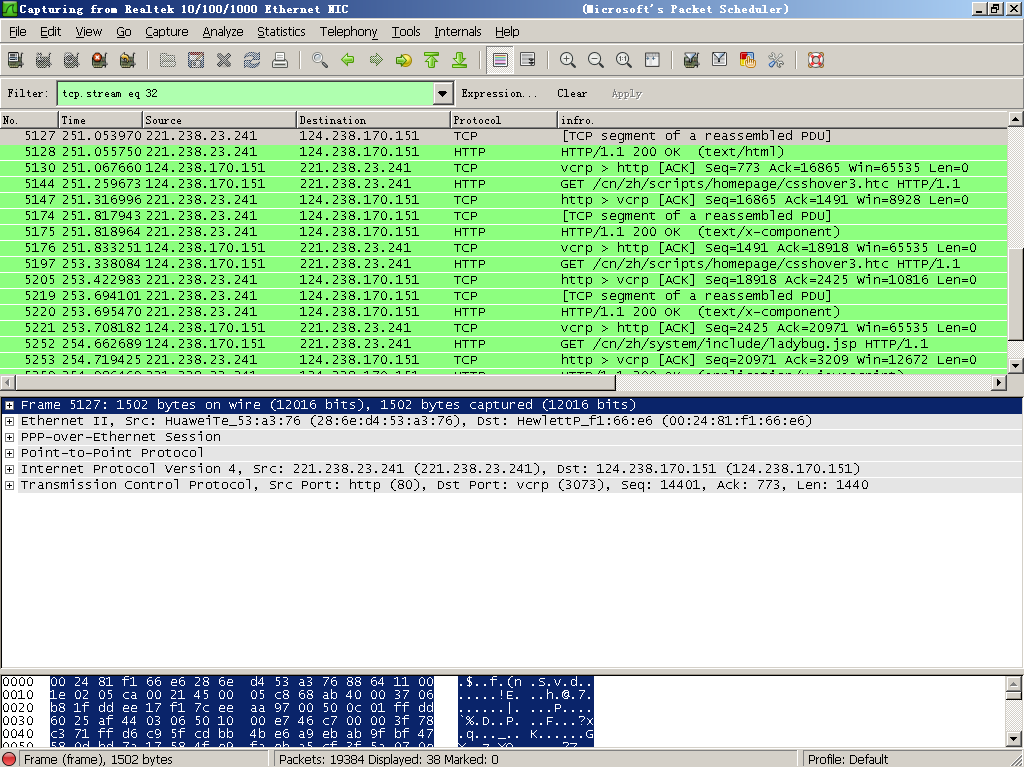The height and width of the screenshot is (768, 1024).
Task: Click the close capture file icon
Action: click(224, 60)
